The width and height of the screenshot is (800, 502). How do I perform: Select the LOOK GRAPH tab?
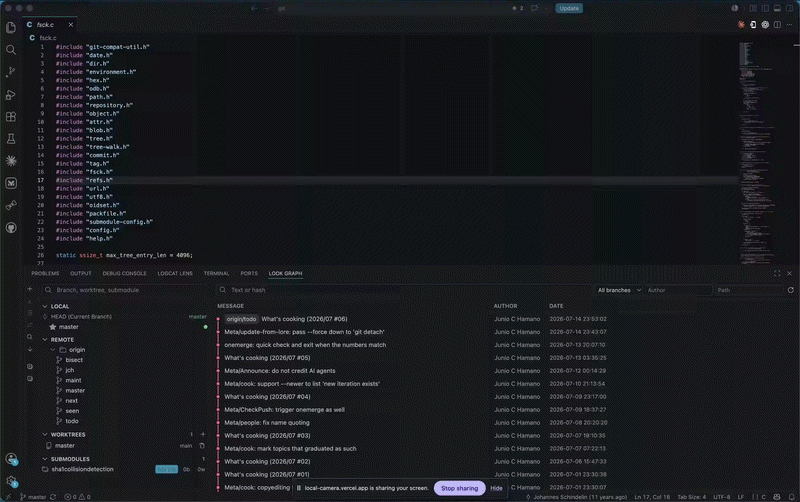click(x=285, y=273)
